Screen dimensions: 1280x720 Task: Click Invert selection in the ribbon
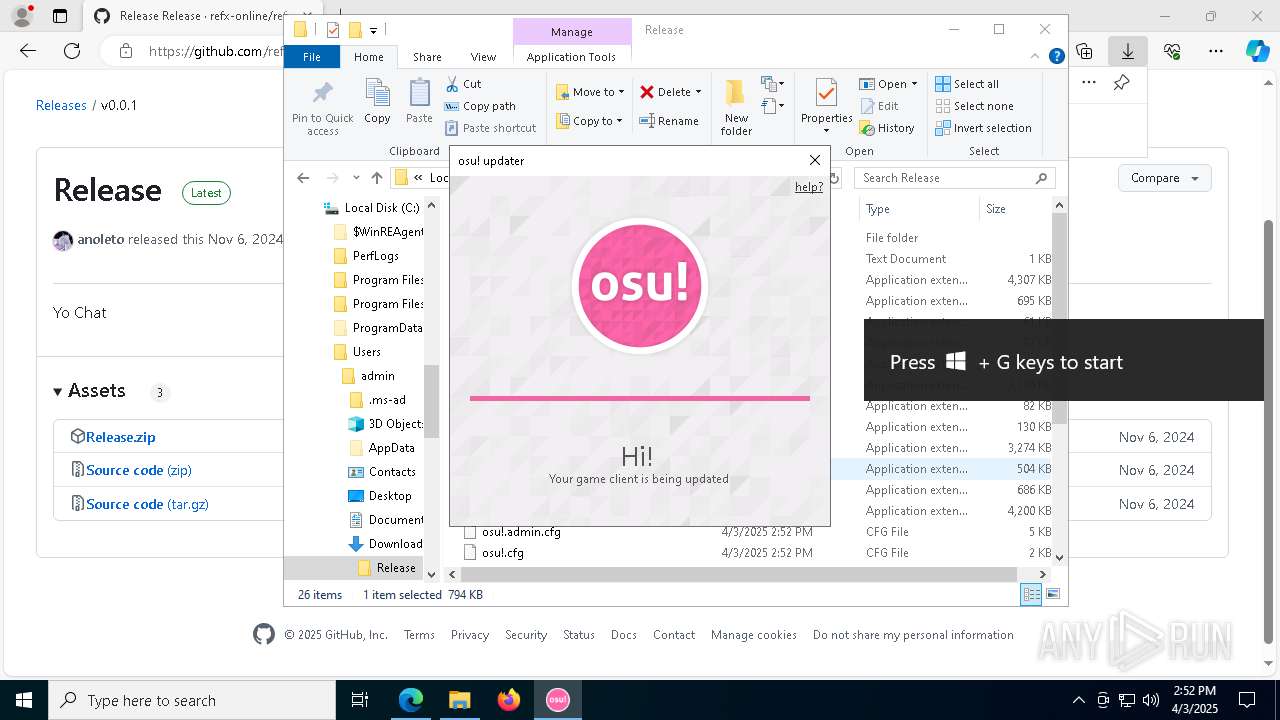click(983, 128)
